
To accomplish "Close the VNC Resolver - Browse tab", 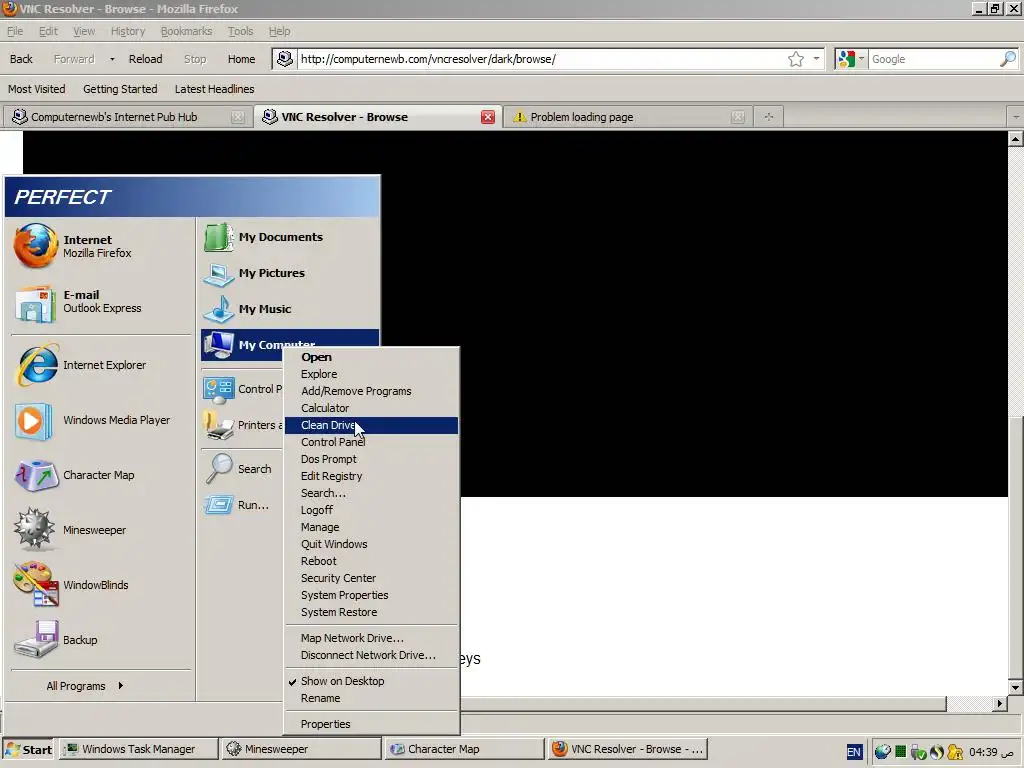I will (x=487, y=117).
